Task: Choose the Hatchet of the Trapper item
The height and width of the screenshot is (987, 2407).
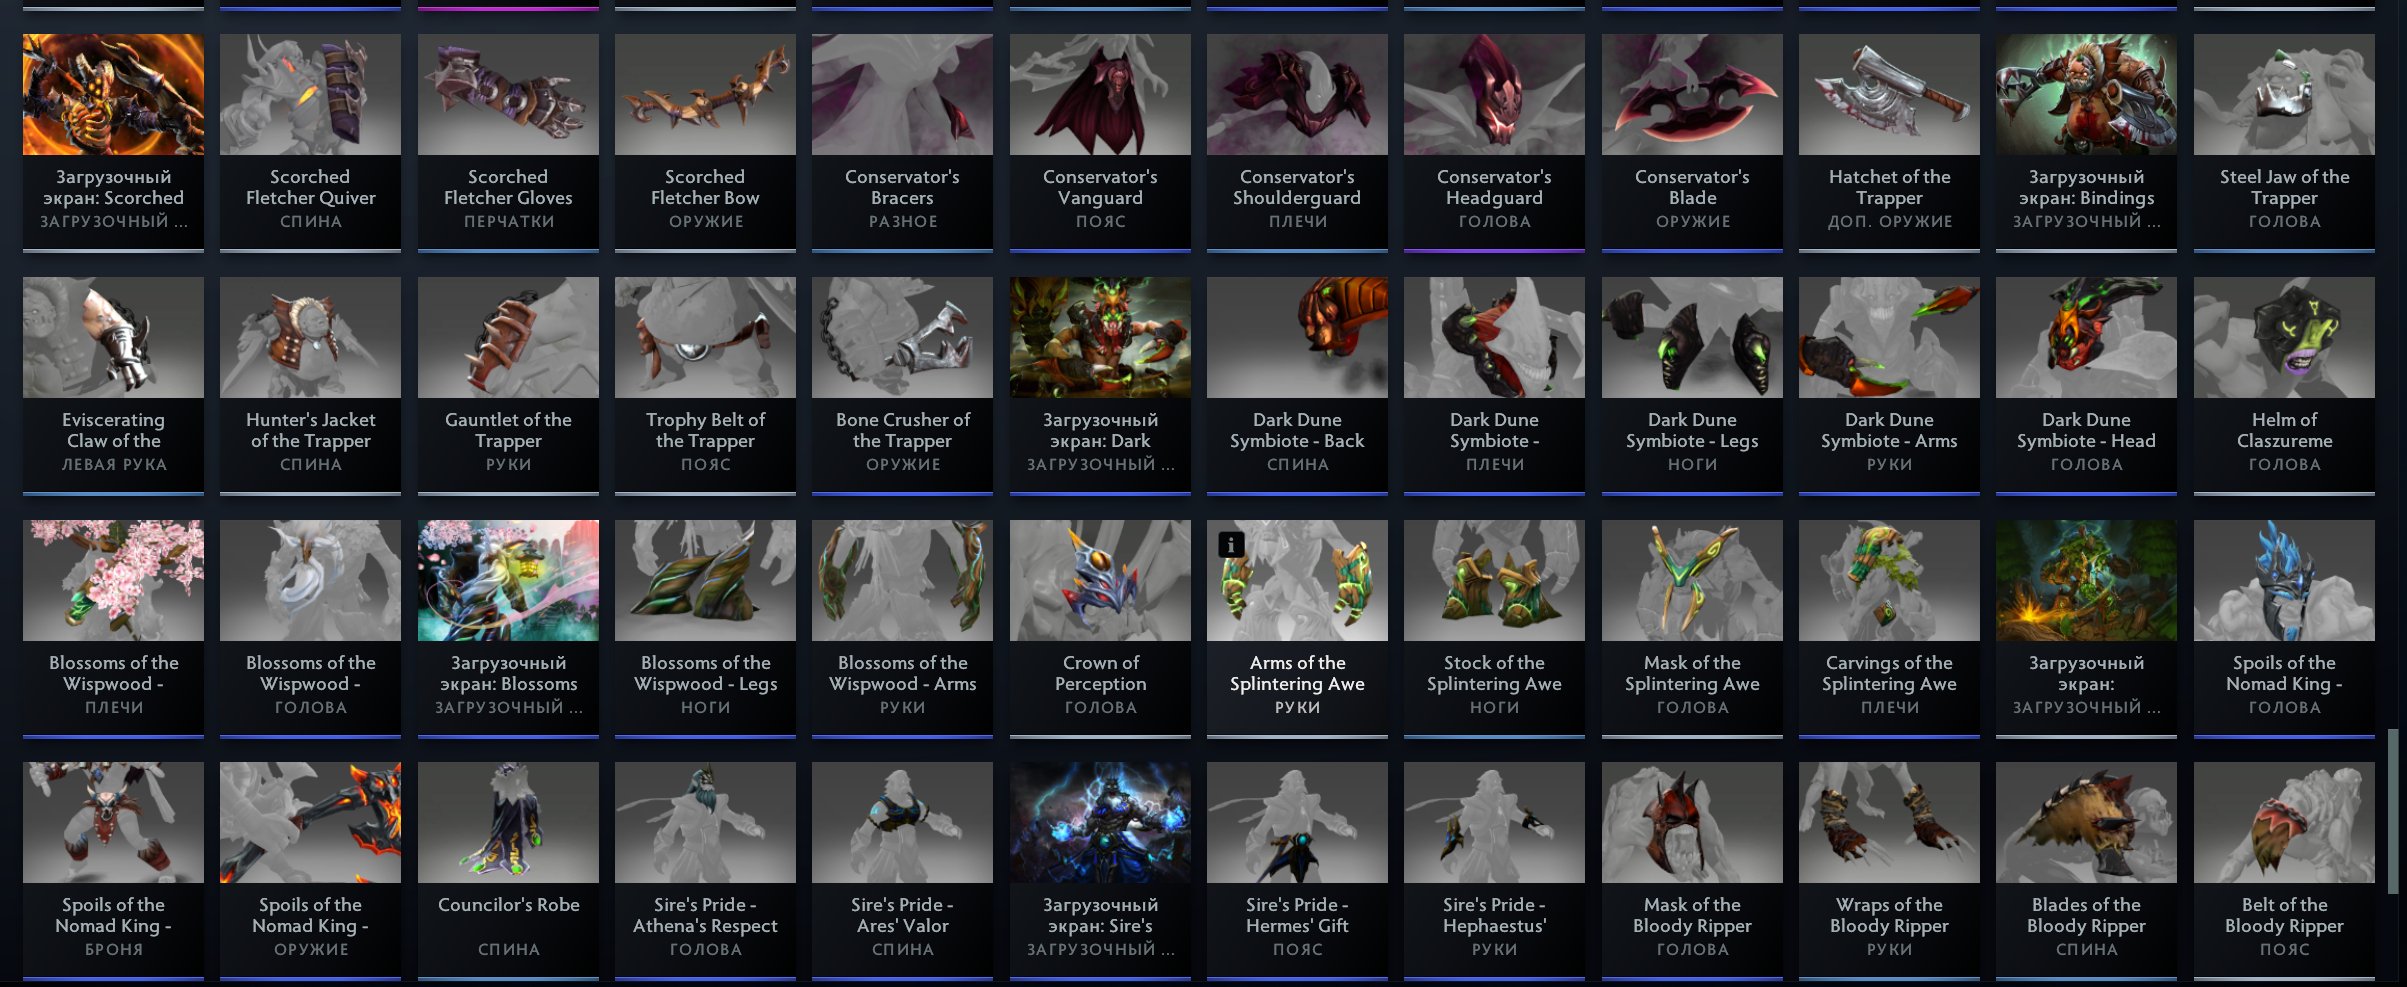Action: pyautogui.click(x=1889, y=142)
